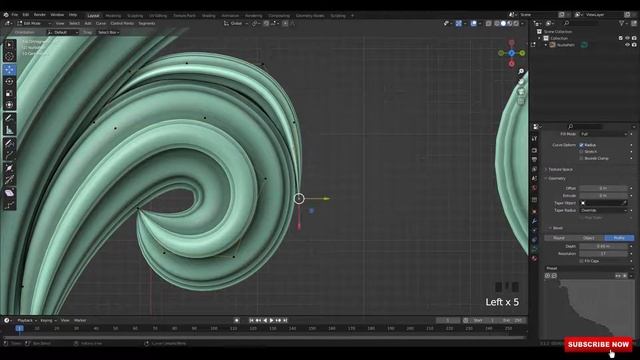Activate the Move tool

click(9, 69)
